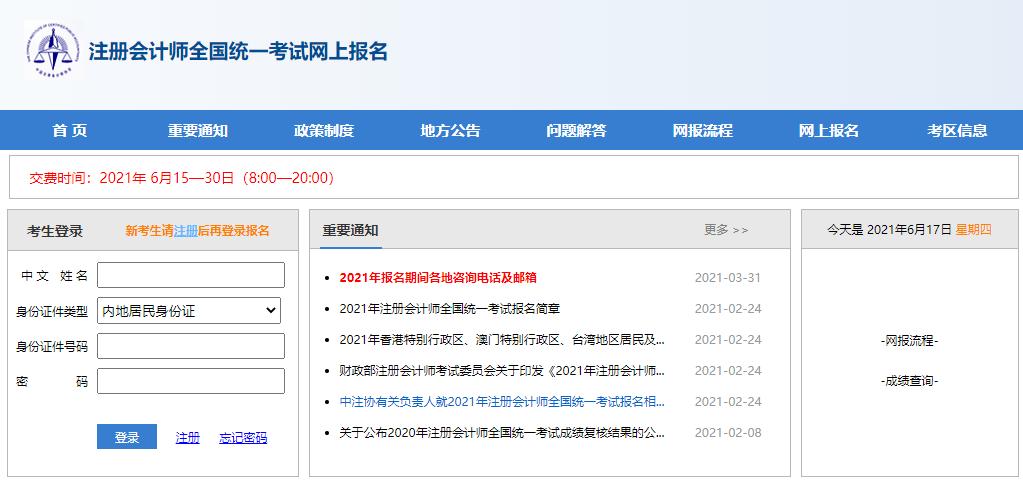This screenshot has height=483, width=1023.
Task: Open the 首页 navigation menu item
Action: tap(70, 130)
